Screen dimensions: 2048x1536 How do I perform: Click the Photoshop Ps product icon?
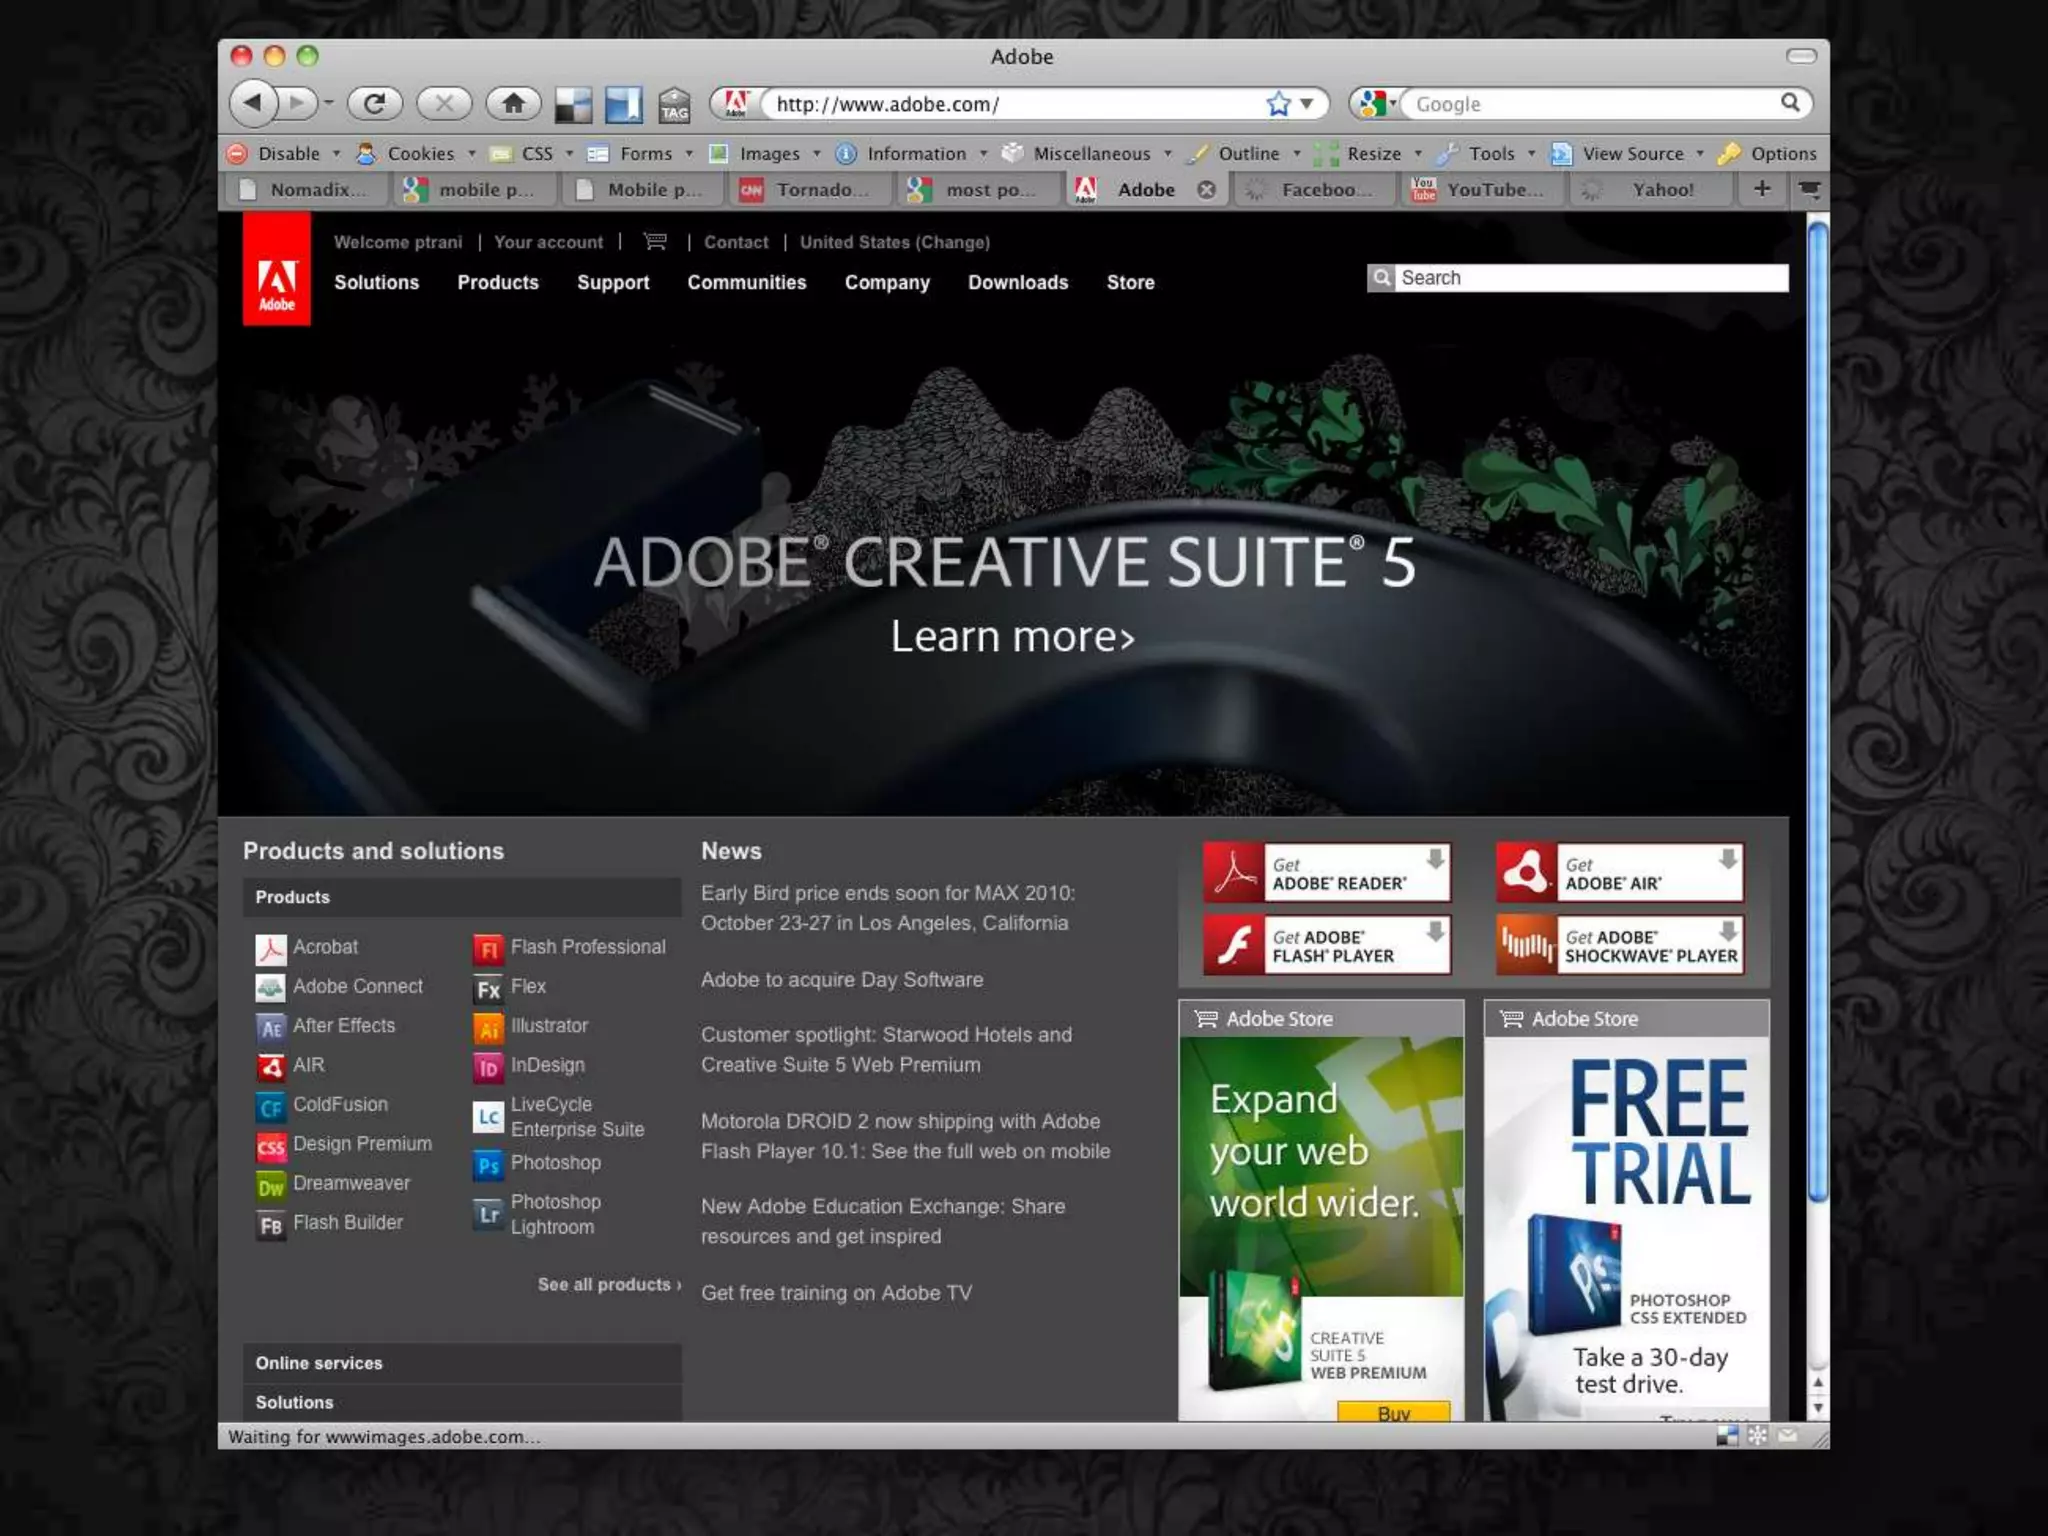click(488, 1164)
